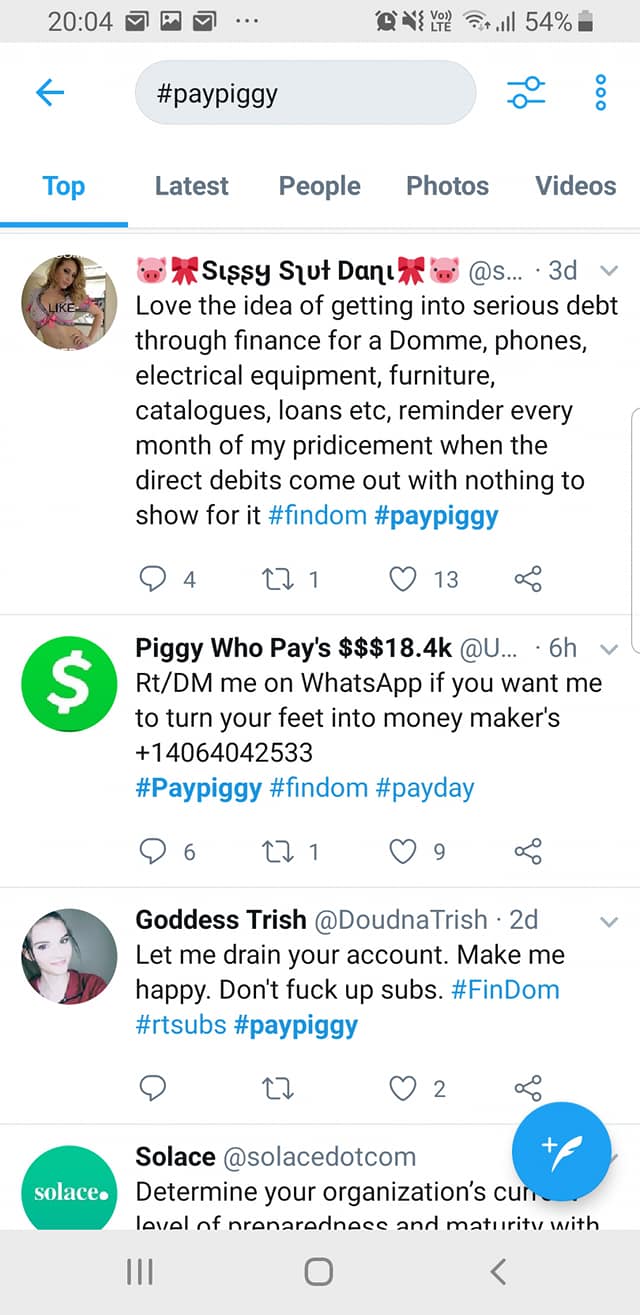
Task: Tap the back arrow icon
Action: click(x=49, y=93)
